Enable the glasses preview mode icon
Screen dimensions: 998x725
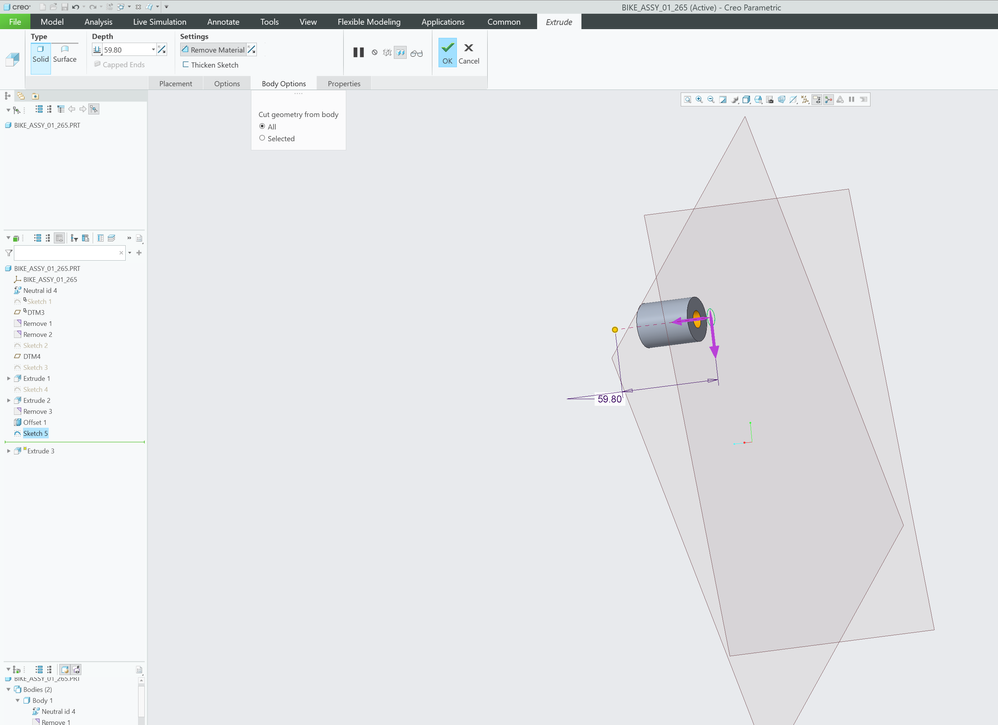(x=416, y=53)
